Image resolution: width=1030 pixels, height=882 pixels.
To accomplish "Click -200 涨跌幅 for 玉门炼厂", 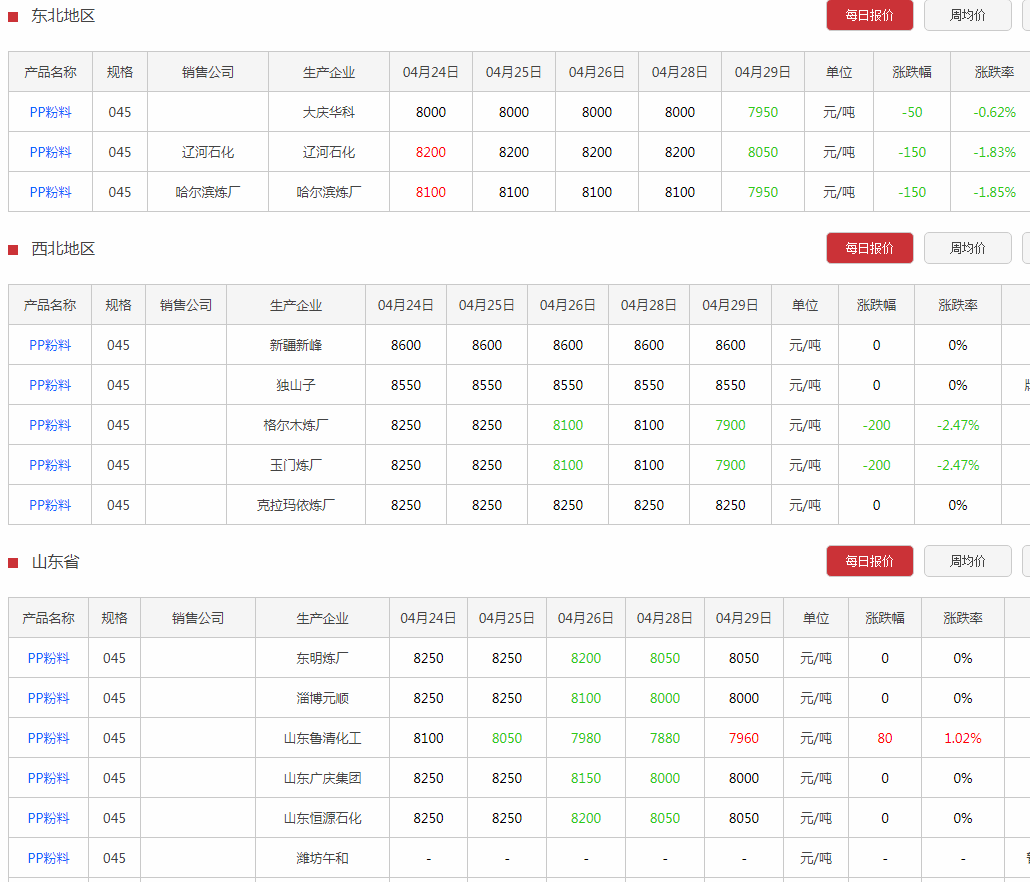I will [x=876, y=466].
